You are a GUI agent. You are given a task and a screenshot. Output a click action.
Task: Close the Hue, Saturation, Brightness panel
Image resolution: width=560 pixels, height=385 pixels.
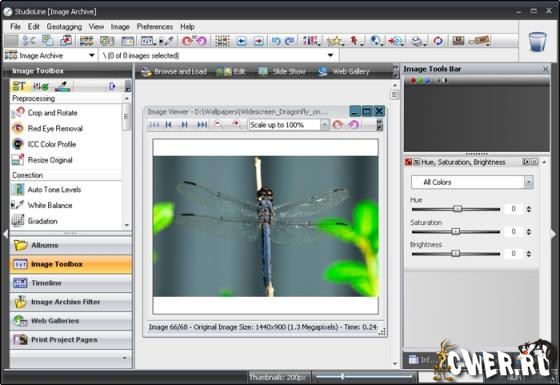click(x=534, y=162)
